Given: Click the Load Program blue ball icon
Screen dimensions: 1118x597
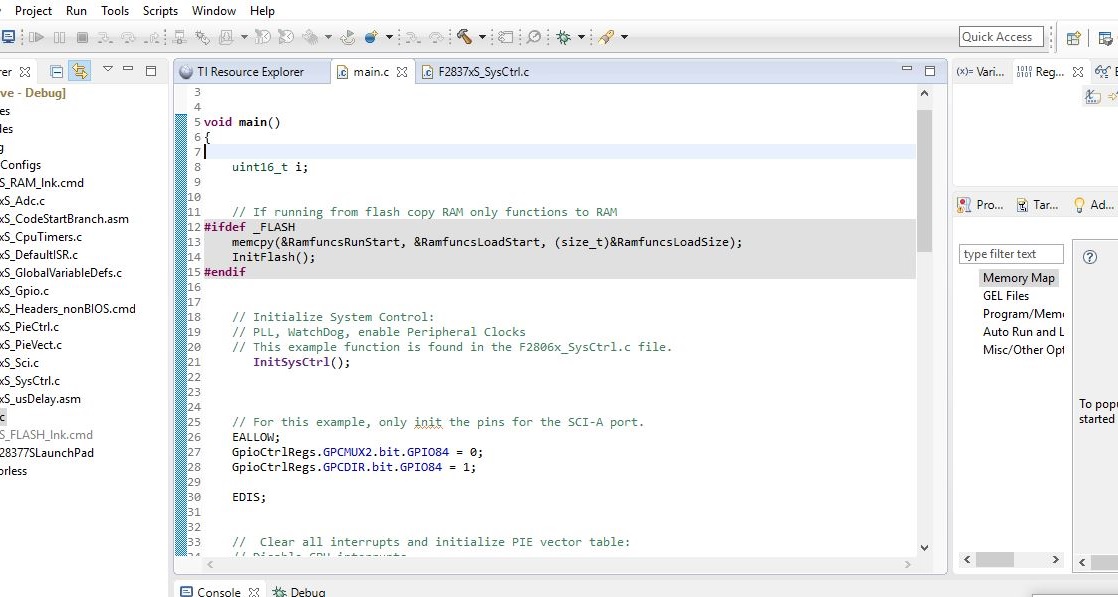Looking at the screenshot, I should pyautogui.click(x=371, y=37).
